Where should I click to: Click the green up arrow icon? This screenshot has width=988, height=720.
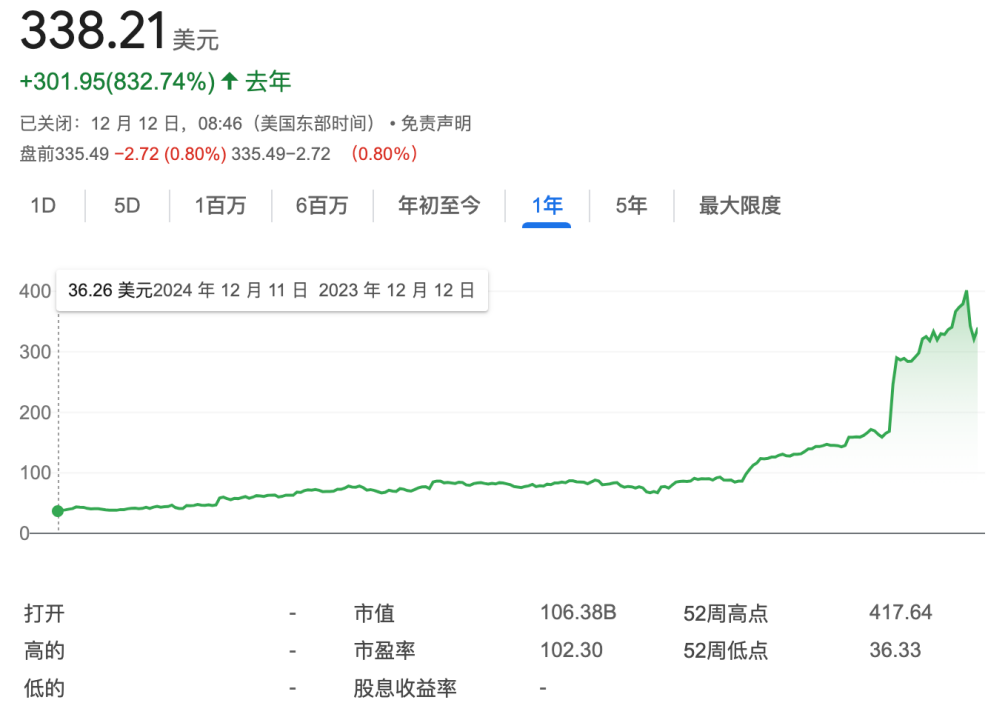[230, 82]
